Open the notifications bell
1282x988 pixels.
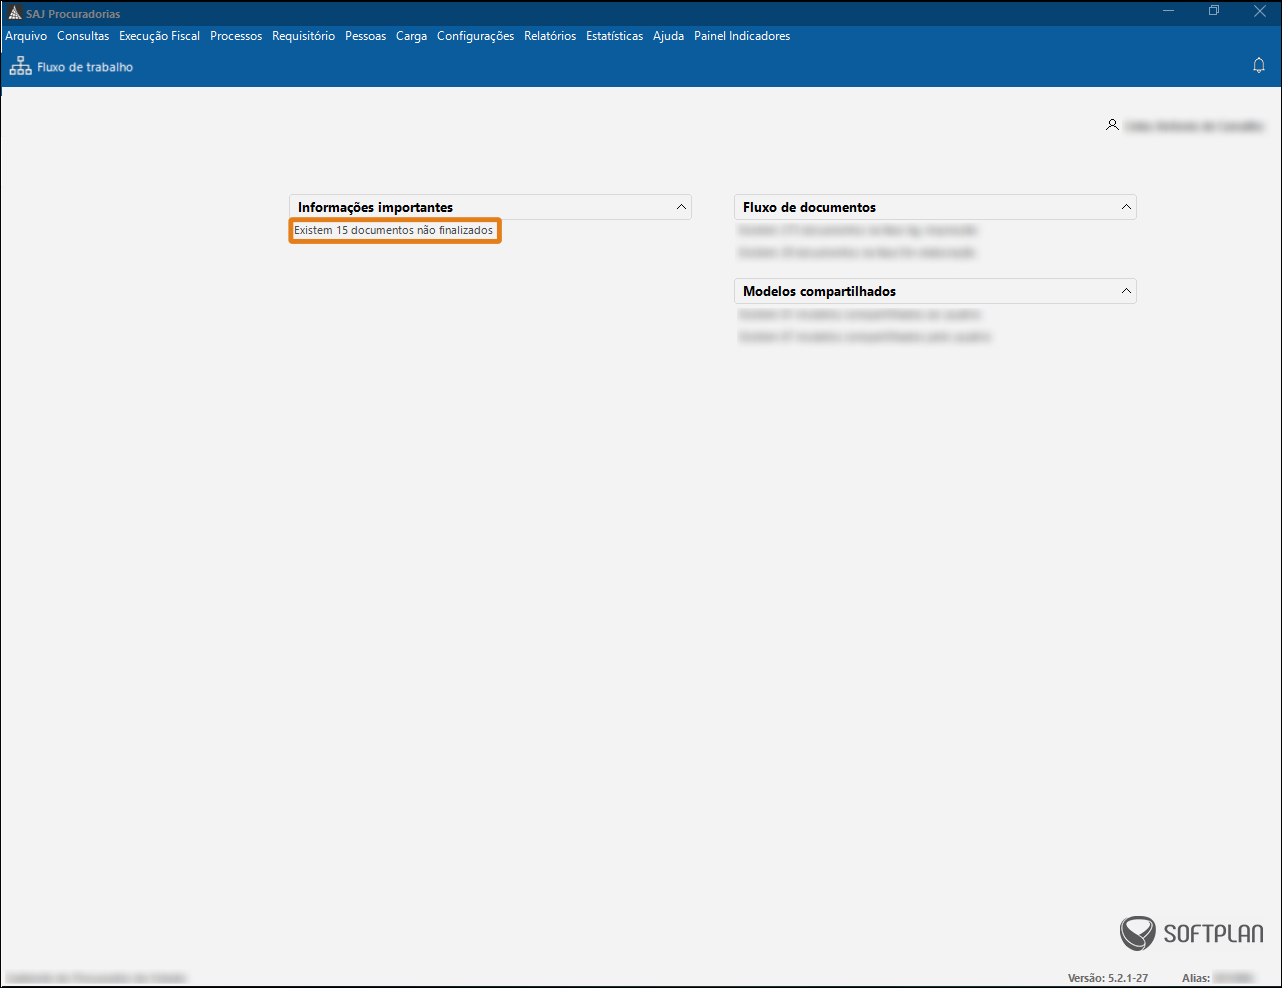click(x=1258, y=66)
